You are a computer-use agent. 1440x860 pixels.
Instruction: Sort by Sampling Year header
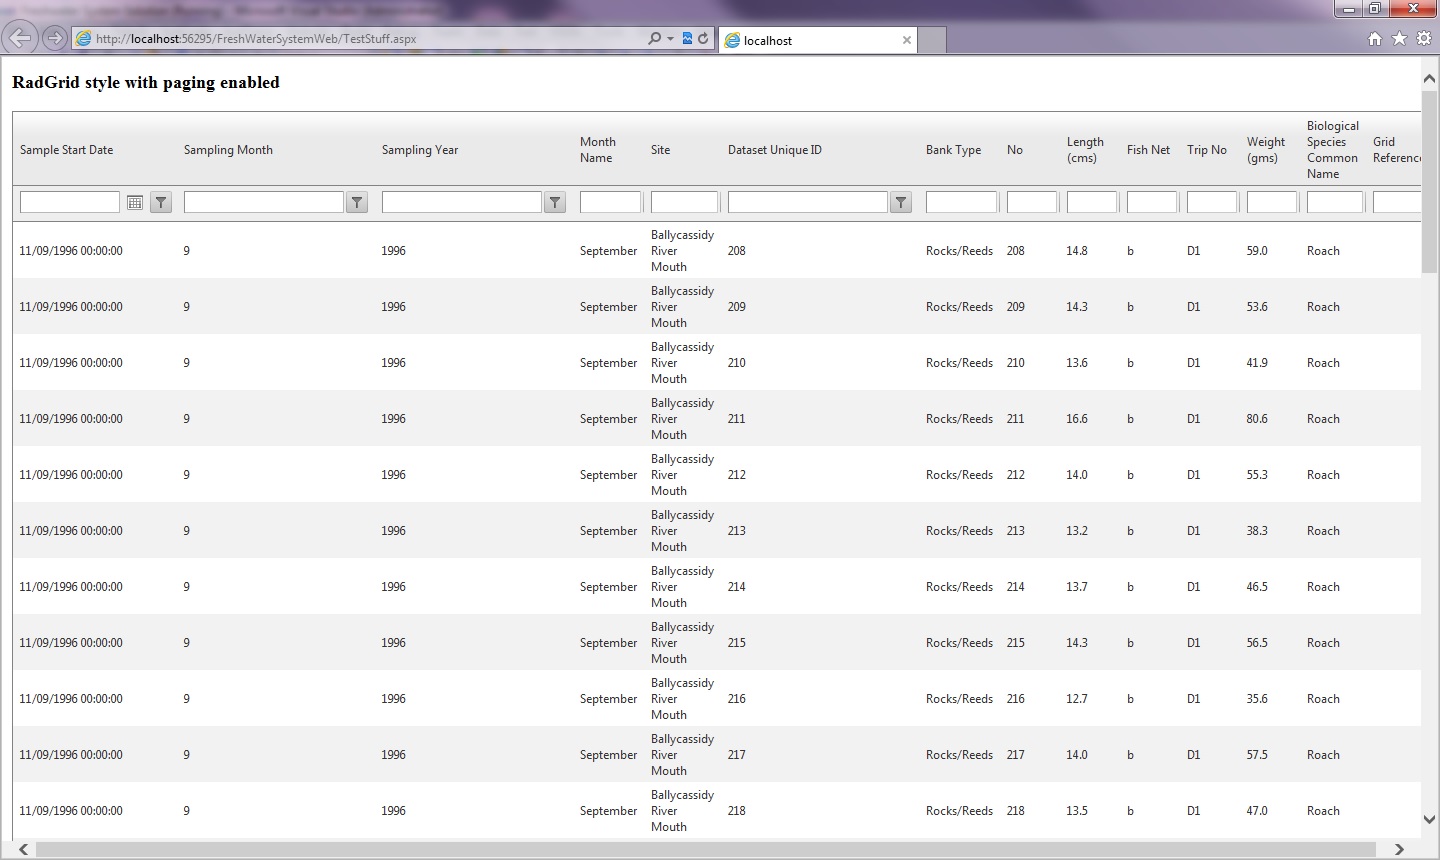click(x=420, y=150)
